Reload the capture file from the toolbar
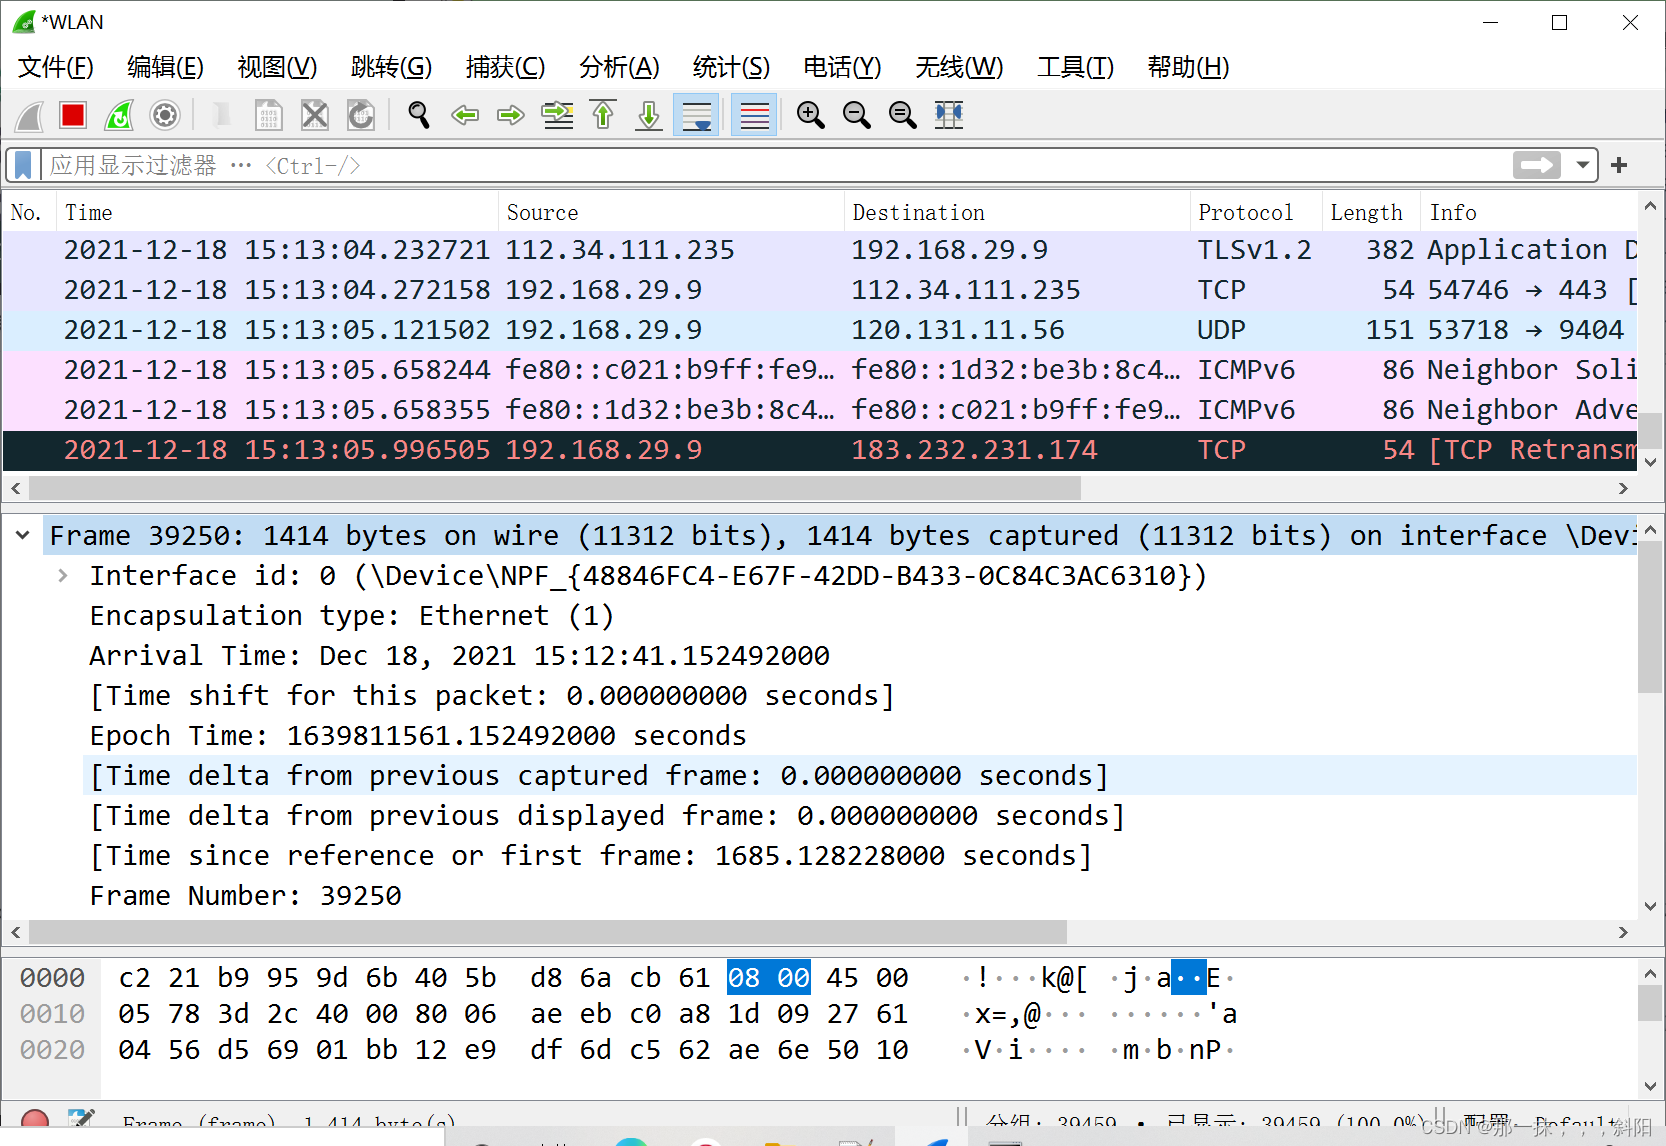 [361, 116]
